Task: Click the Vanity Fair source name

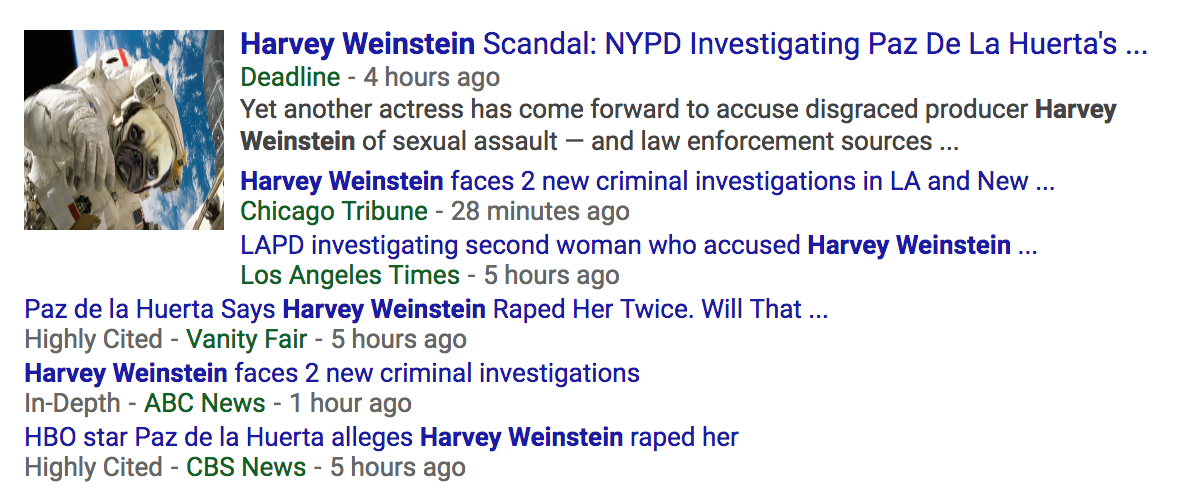Action: [247, 339]
